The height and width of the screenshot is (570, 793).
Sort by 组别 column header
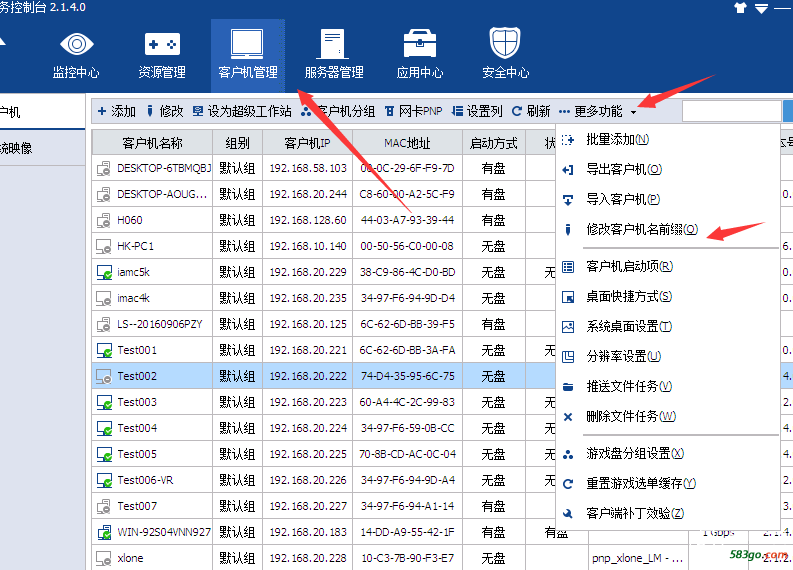coord(237,143)
